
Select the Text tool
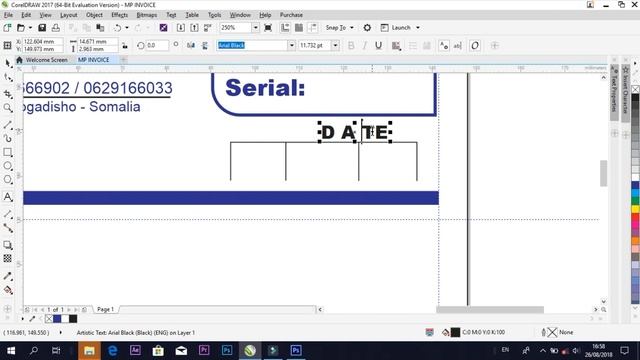click(8, 197)
